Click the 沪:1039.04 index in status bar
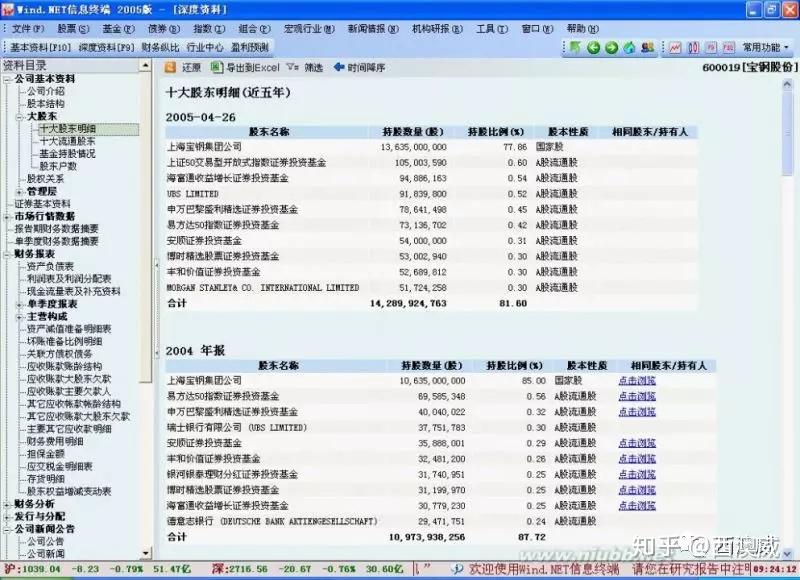The image size is (800, 580). 32,568
